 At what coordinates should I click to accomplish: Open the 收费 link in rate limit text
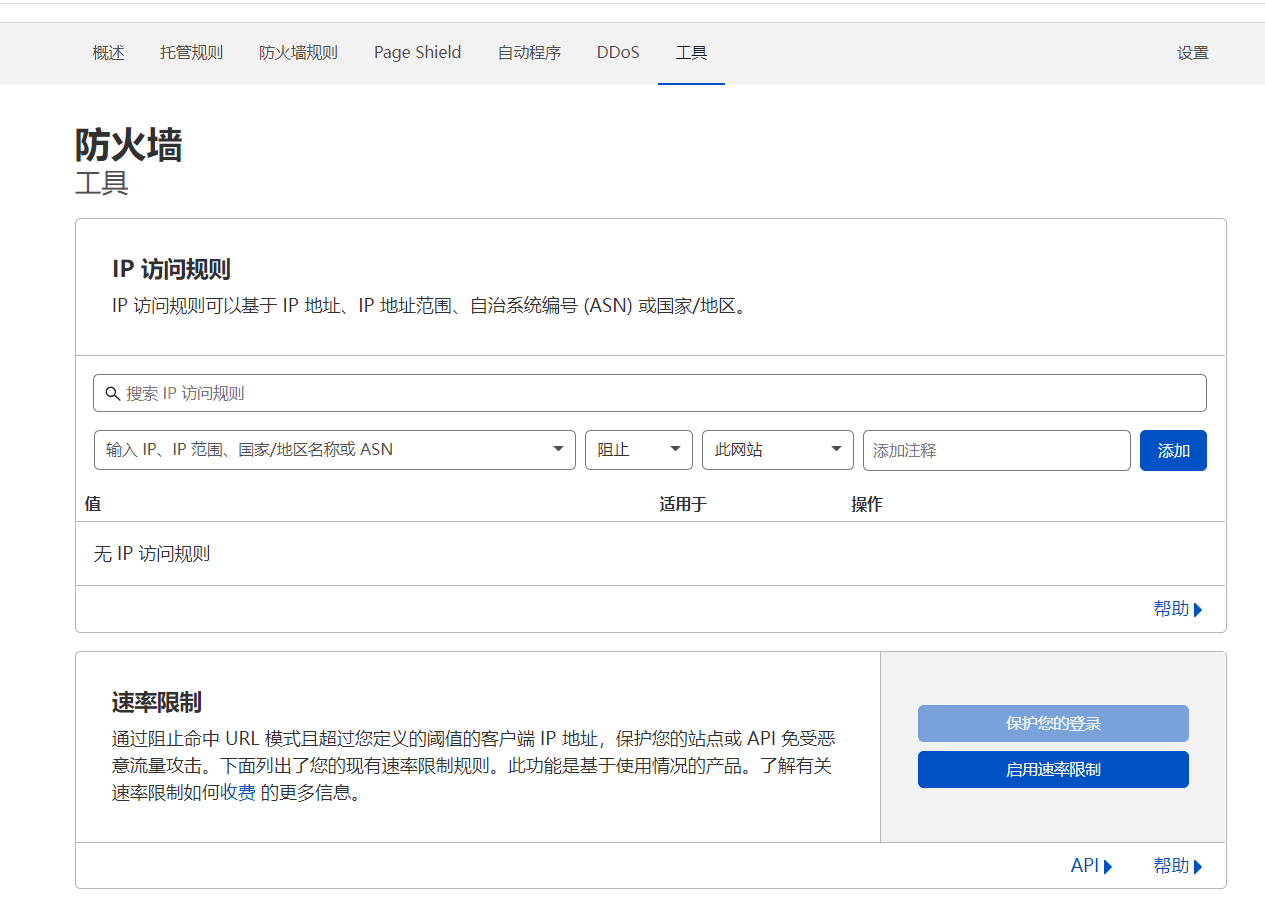click(x=238, y=794)
